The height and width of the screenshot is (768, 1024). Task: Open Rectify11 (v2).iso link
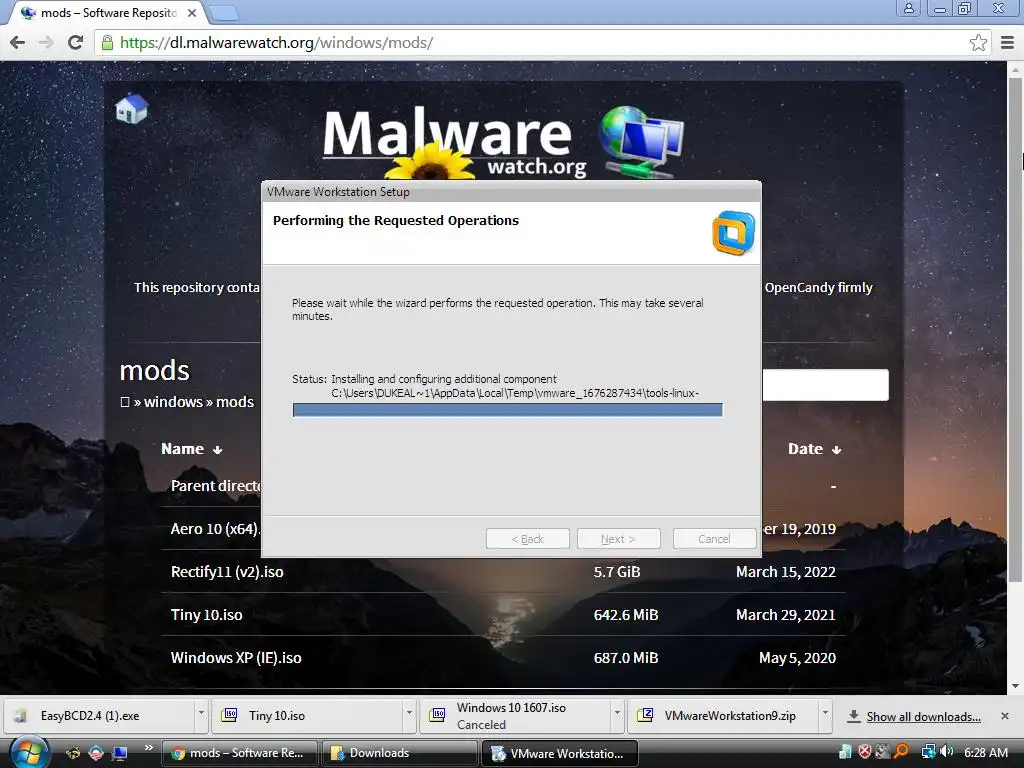pos(227,572)
